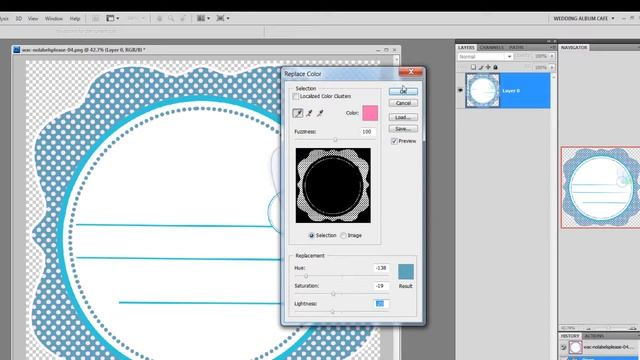Click the Saturation slider handle
Screen dimensions: 640x360
click(333, 294)
